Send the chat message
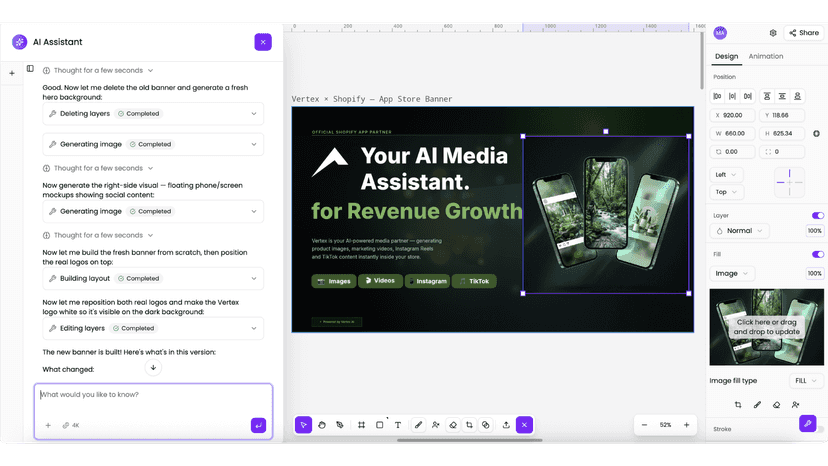The height and width of the screenshot is (466, 828). (x=258, y=425)
